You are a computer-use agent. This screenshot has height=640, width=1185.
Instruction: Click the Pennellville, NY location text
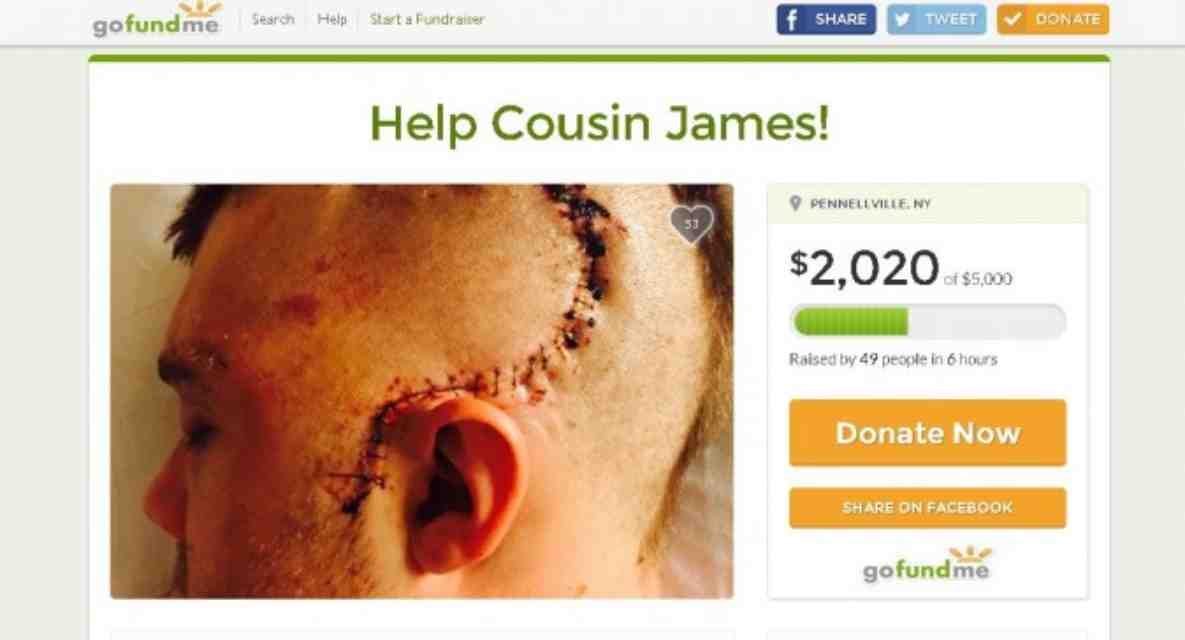(x=870, y=204)
